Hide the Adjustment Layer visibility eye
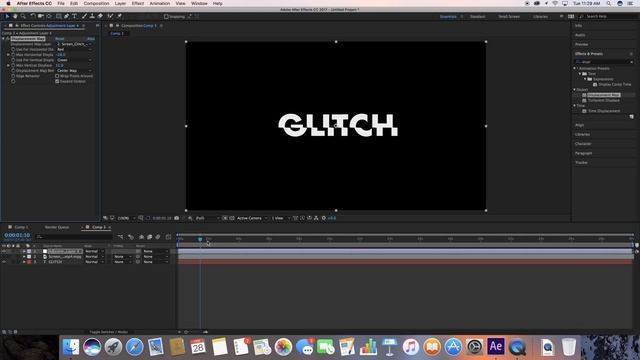640x360 pixels. click(4, 251)
